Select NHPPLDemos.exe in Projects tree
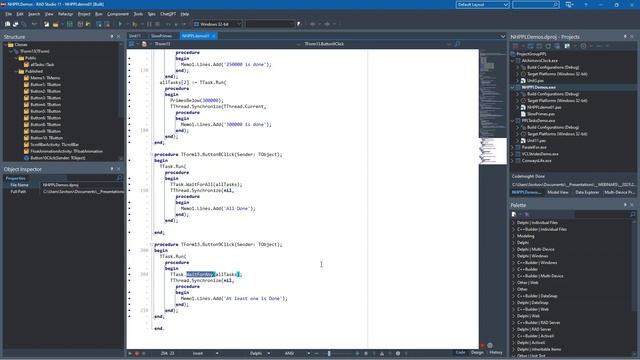Screen dimensions: 640x360 click(538, 87)
